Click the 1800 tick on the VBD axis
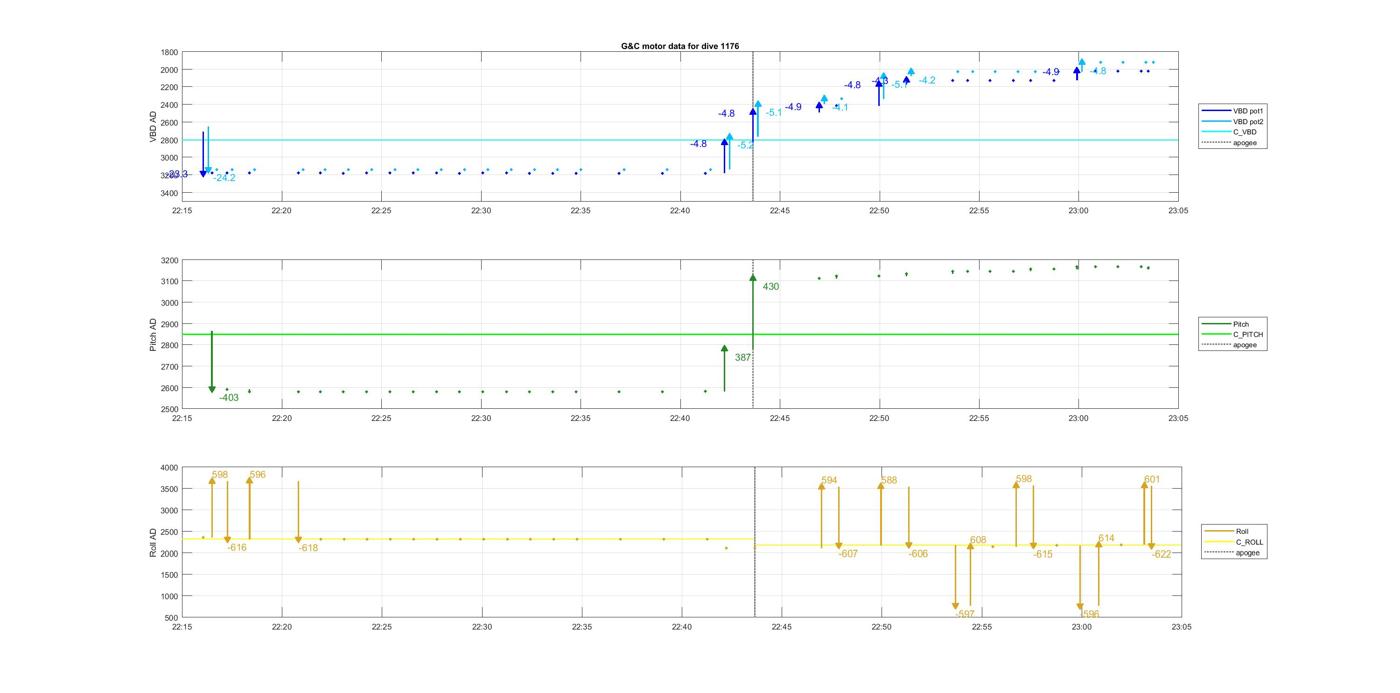 pyautogui.click(x=170, y=52)
